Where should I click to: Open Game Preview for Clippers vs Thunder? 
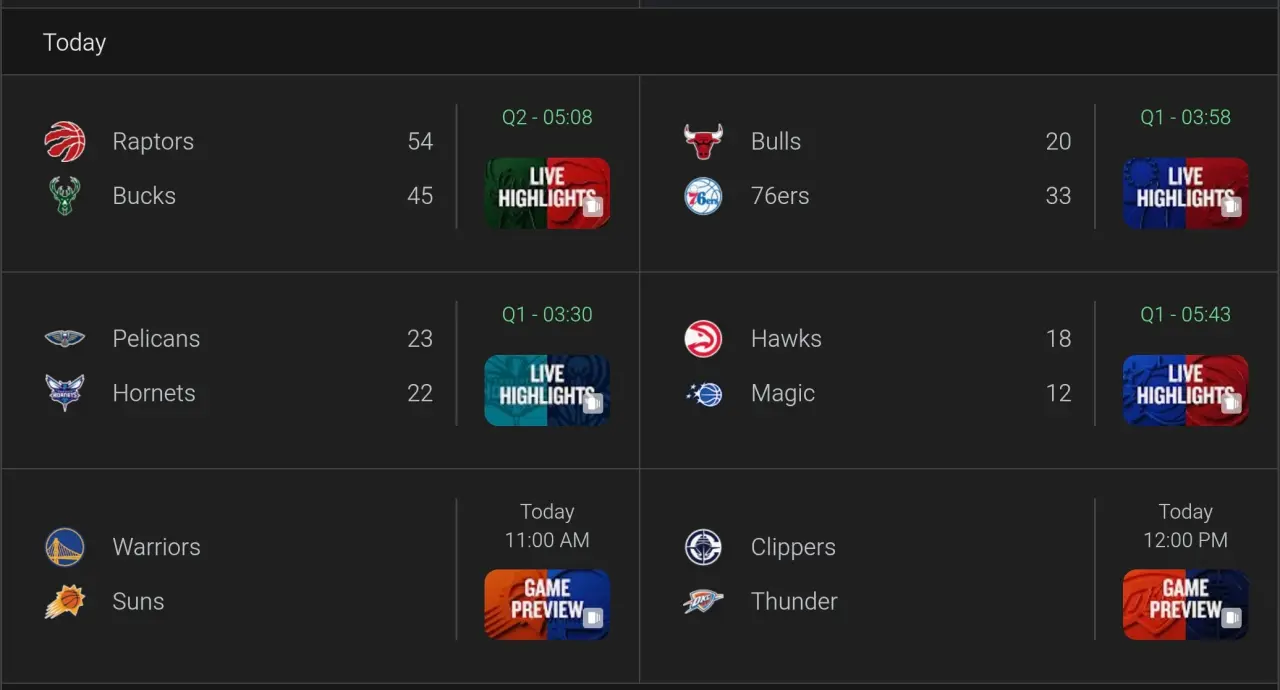point(1185,604)
